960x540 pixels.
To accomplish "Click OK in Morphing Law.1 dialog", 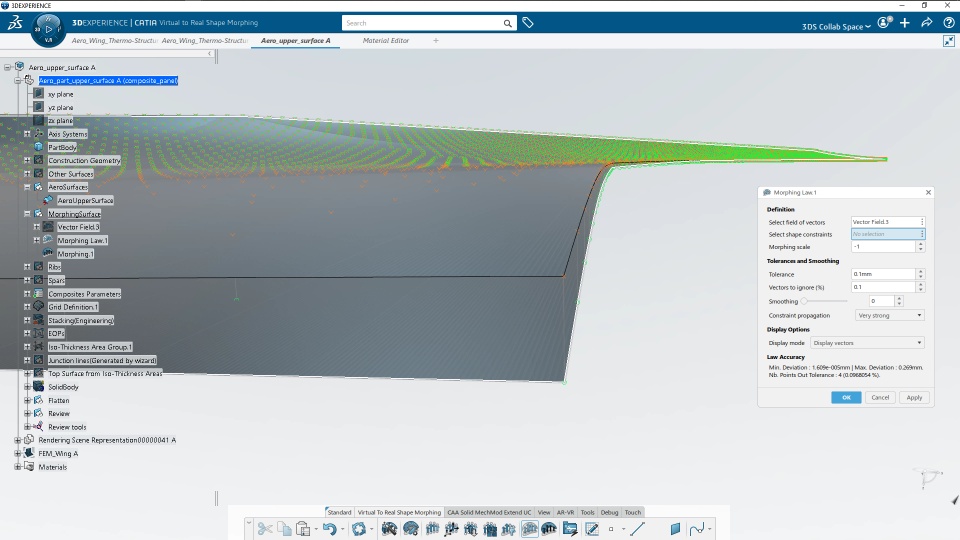I will point(846,397).
